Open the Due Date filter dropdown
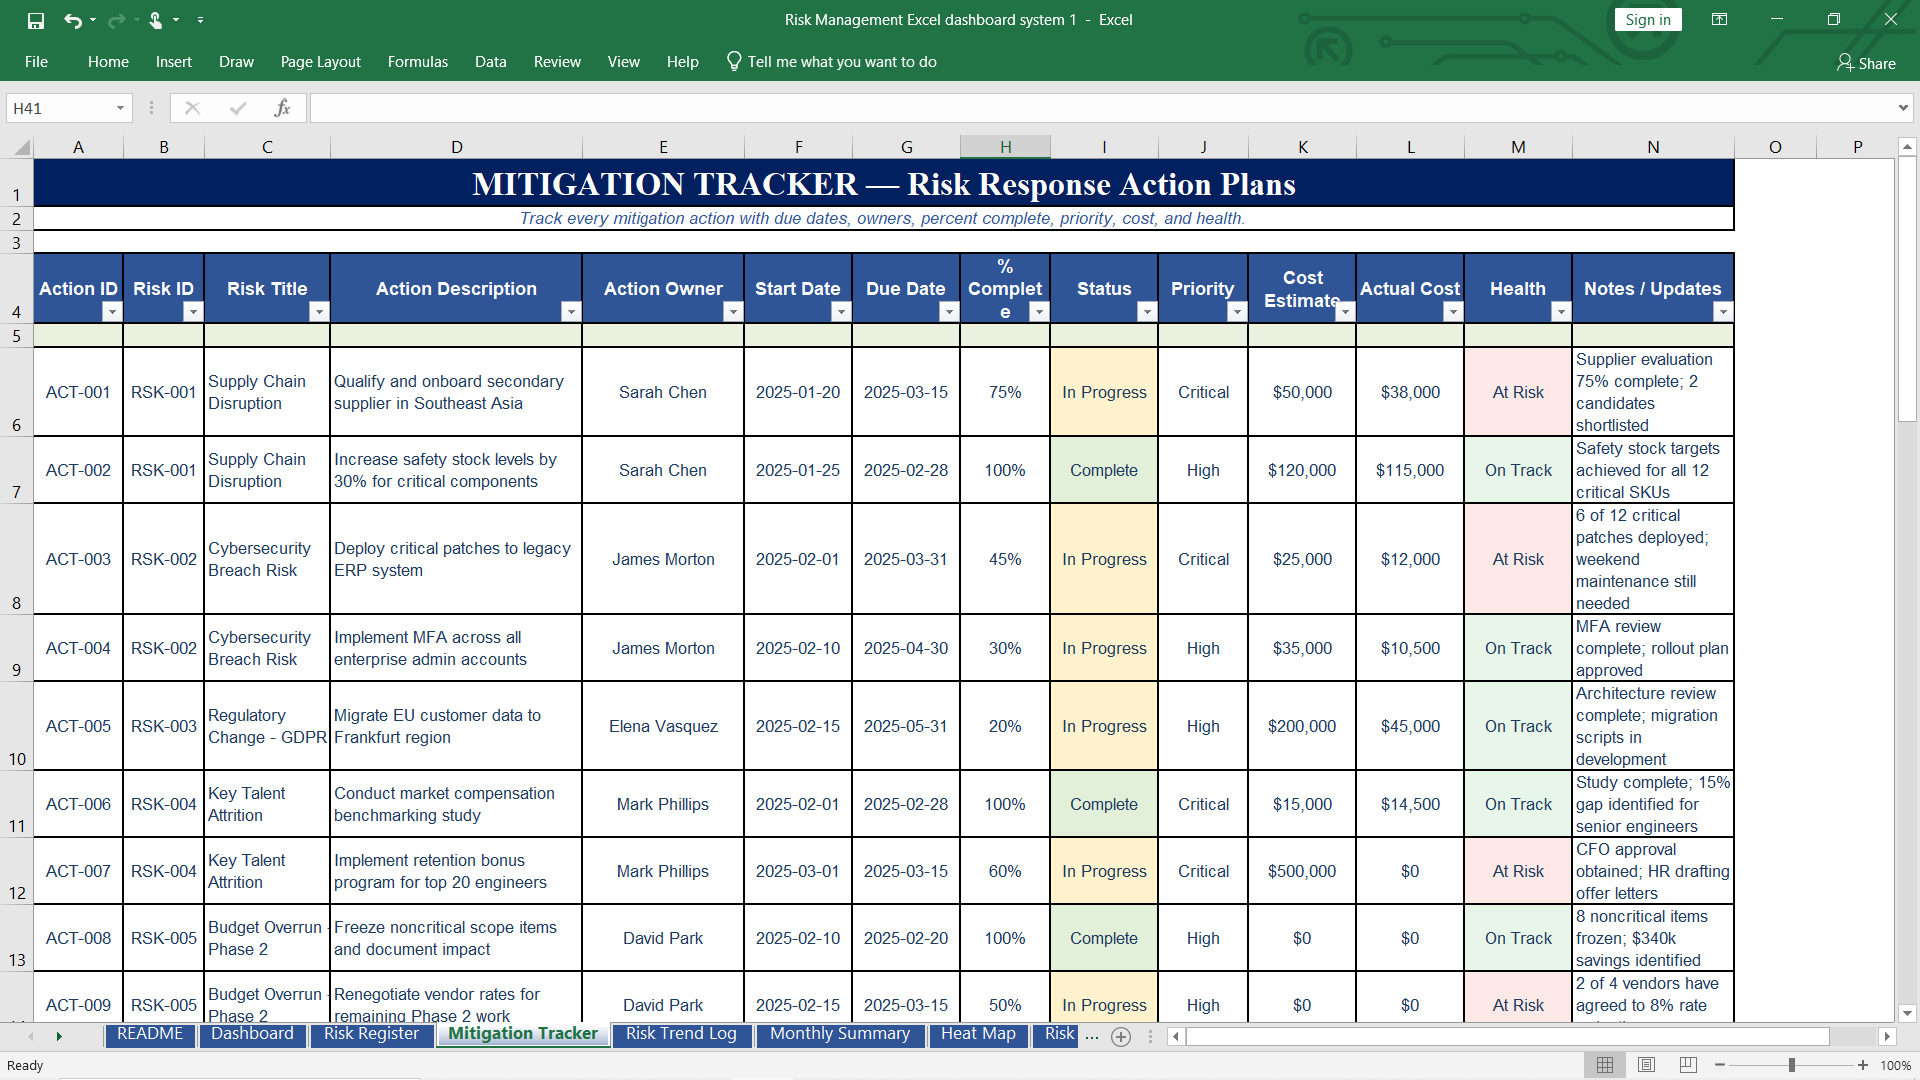Screen dimensions: 1920x1080 pyautogui.click(x=949, y=312)
